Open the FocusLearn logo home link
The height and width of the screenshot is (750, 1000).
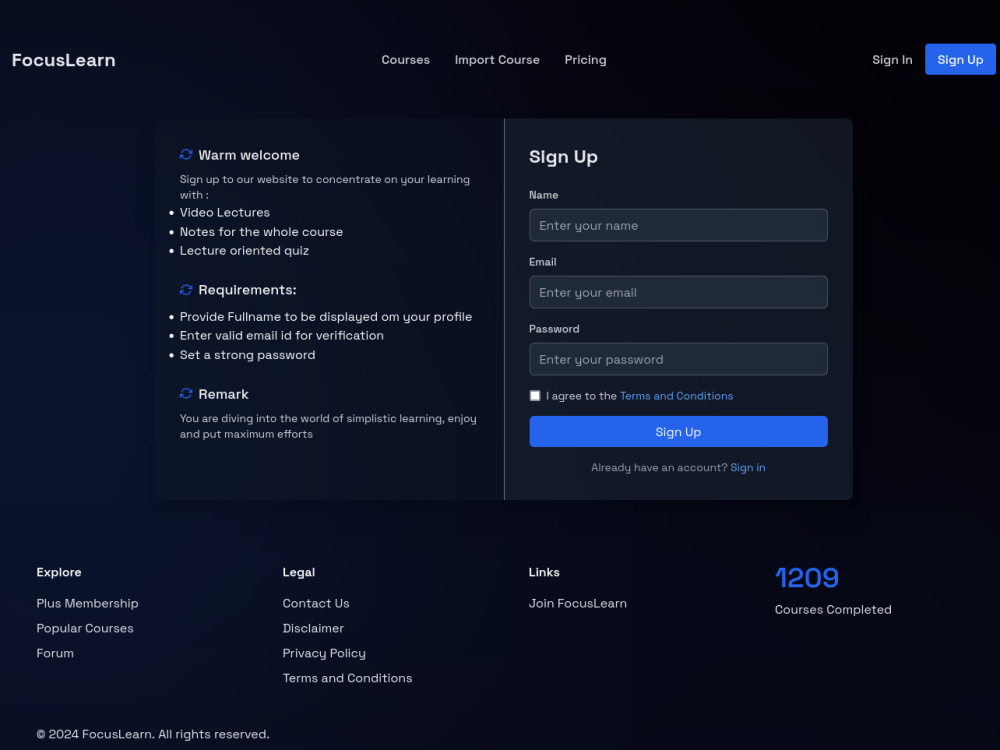pyautogui.click(x=64, y=60)
